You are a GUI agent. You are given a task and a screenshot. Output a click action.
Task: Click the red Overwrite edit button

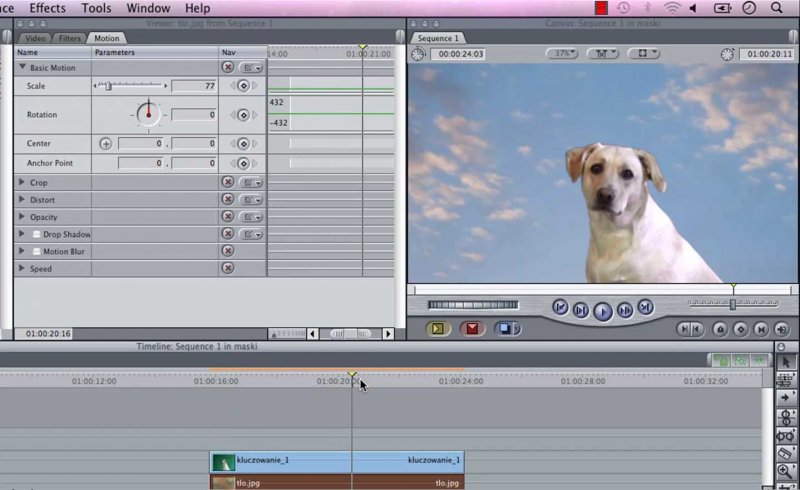(x=473, y=328)
